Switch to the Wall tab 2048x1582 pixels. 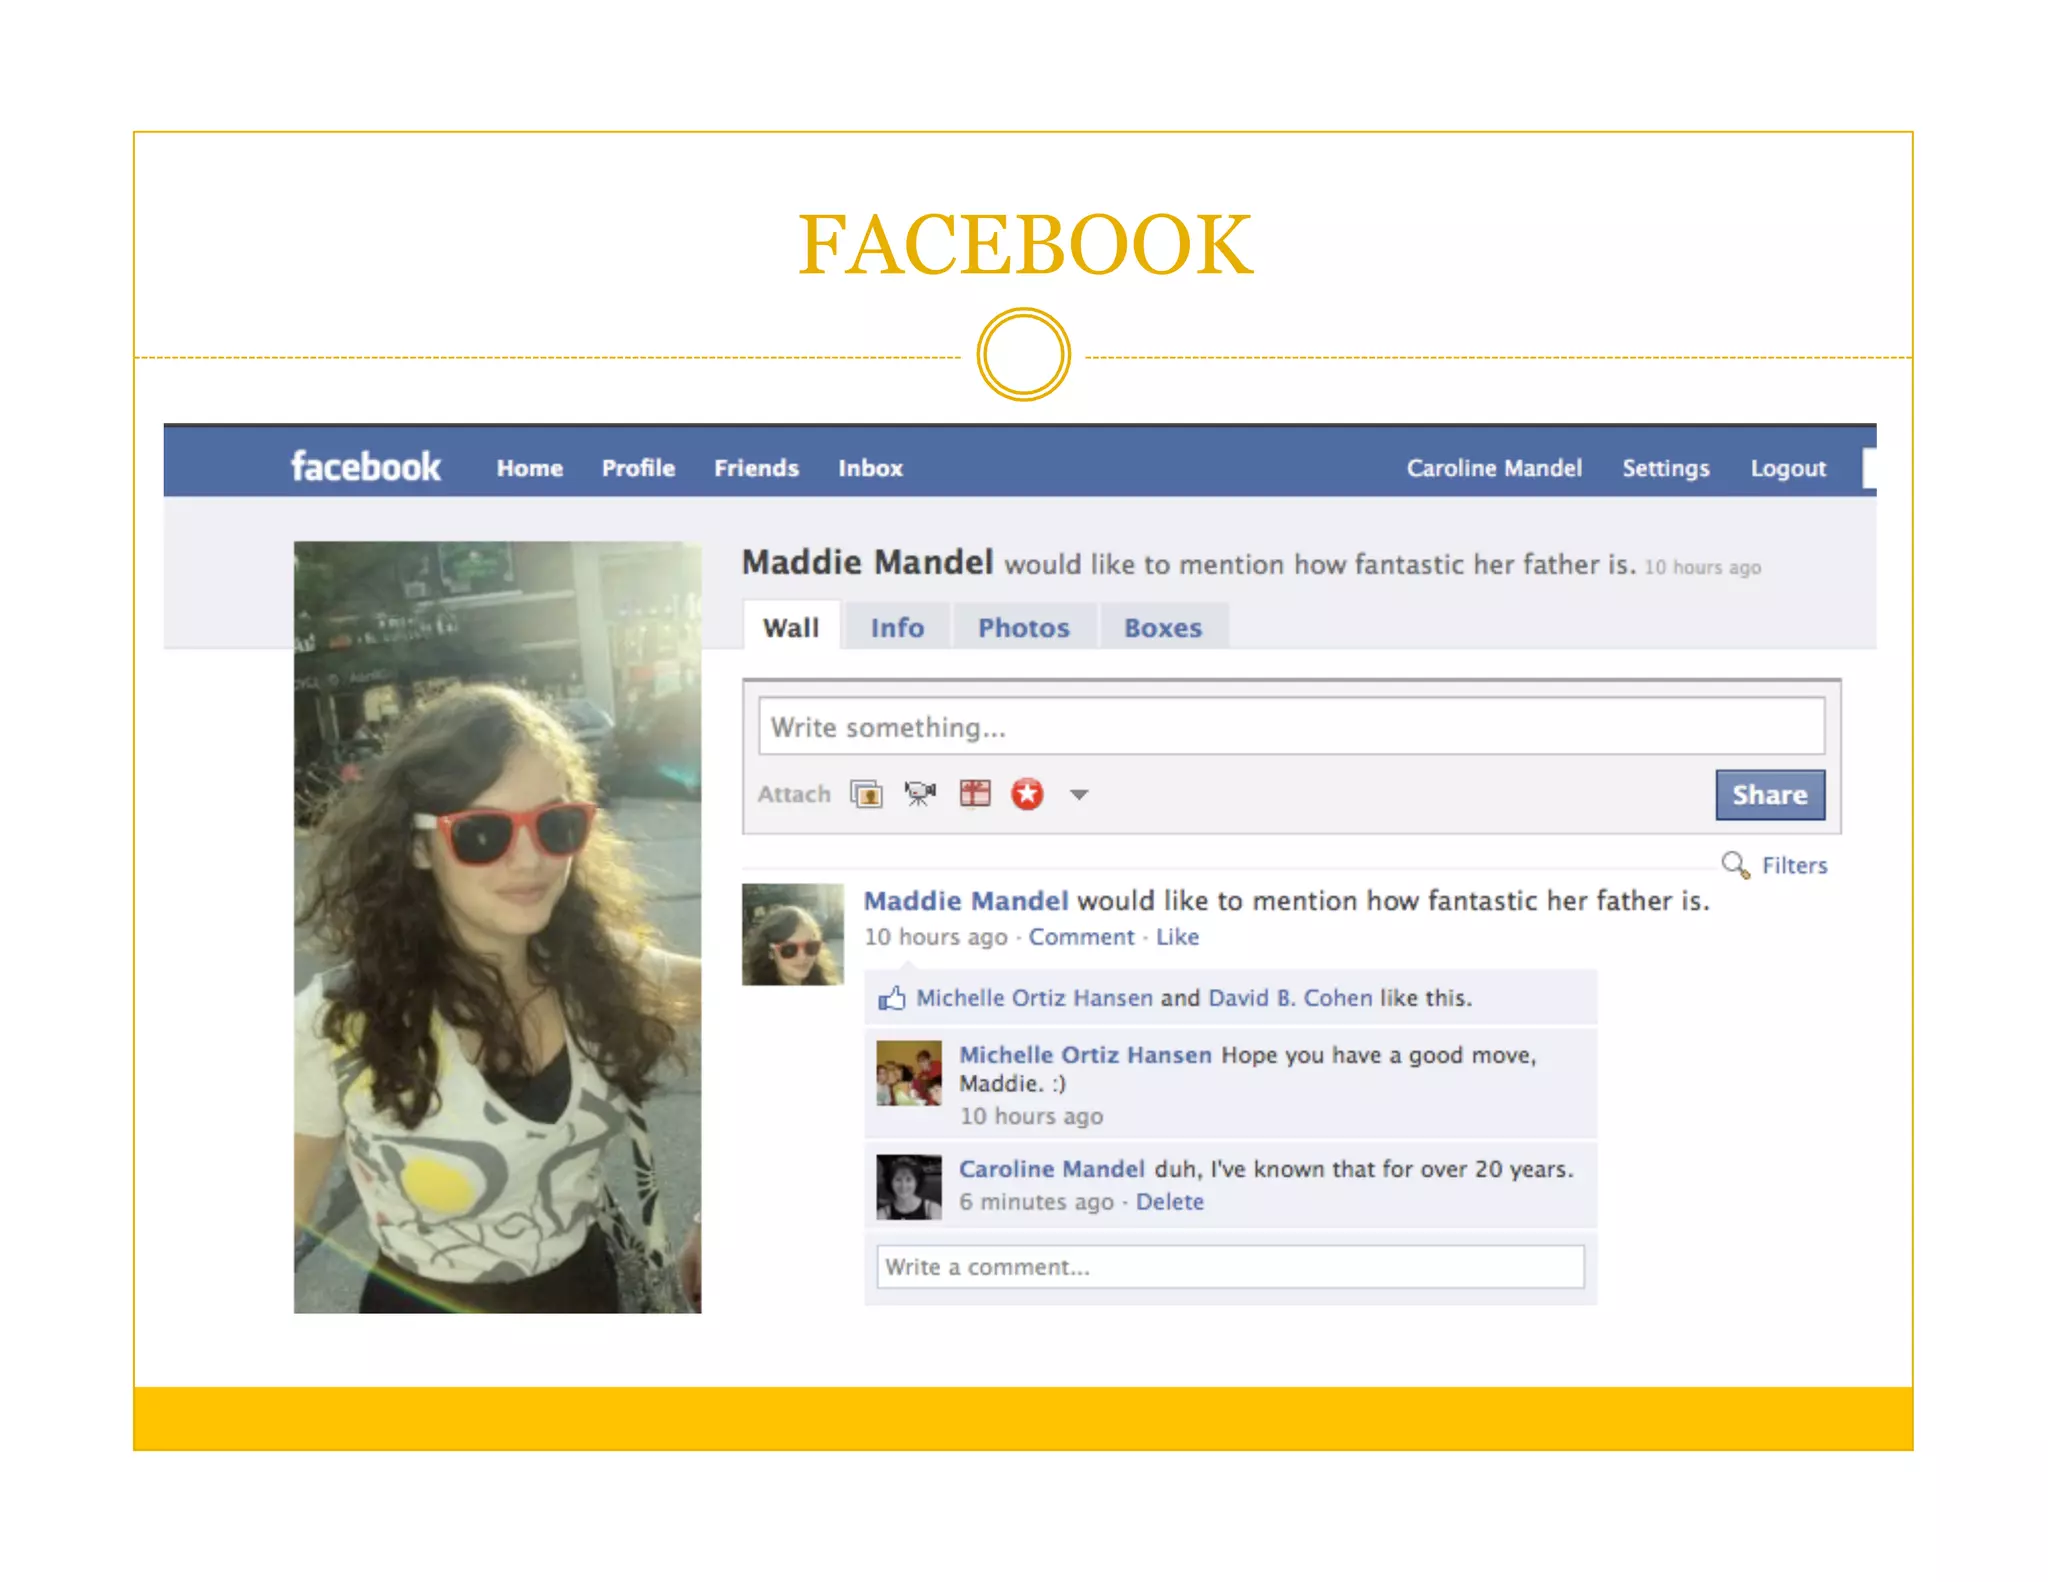pos(791,627)
